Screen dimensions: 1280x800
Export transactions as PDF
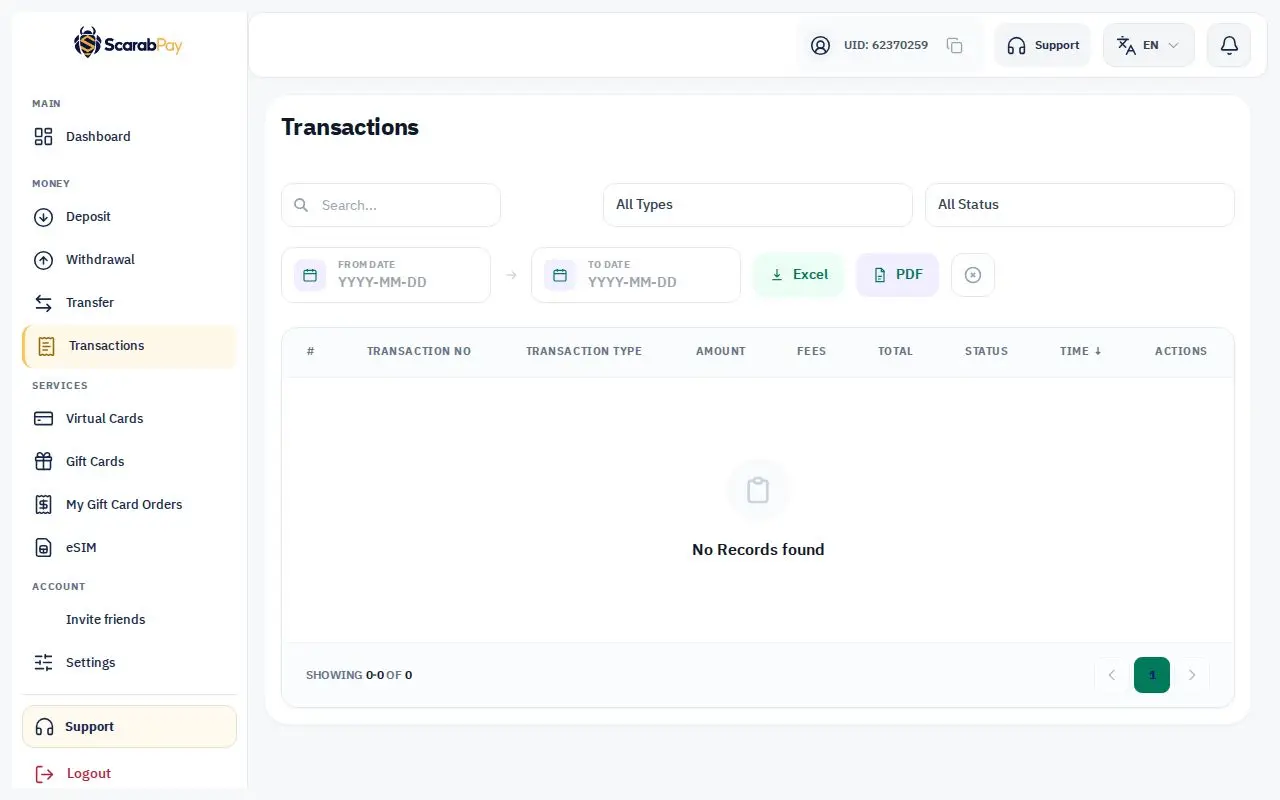[898, 275]
